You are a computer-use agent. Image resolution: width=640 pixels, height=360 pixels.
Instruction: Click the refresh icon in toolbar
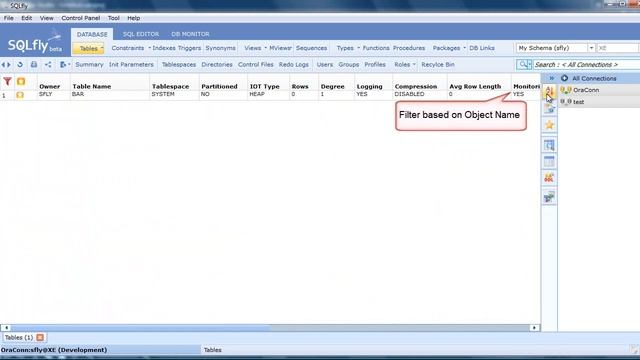20,64
